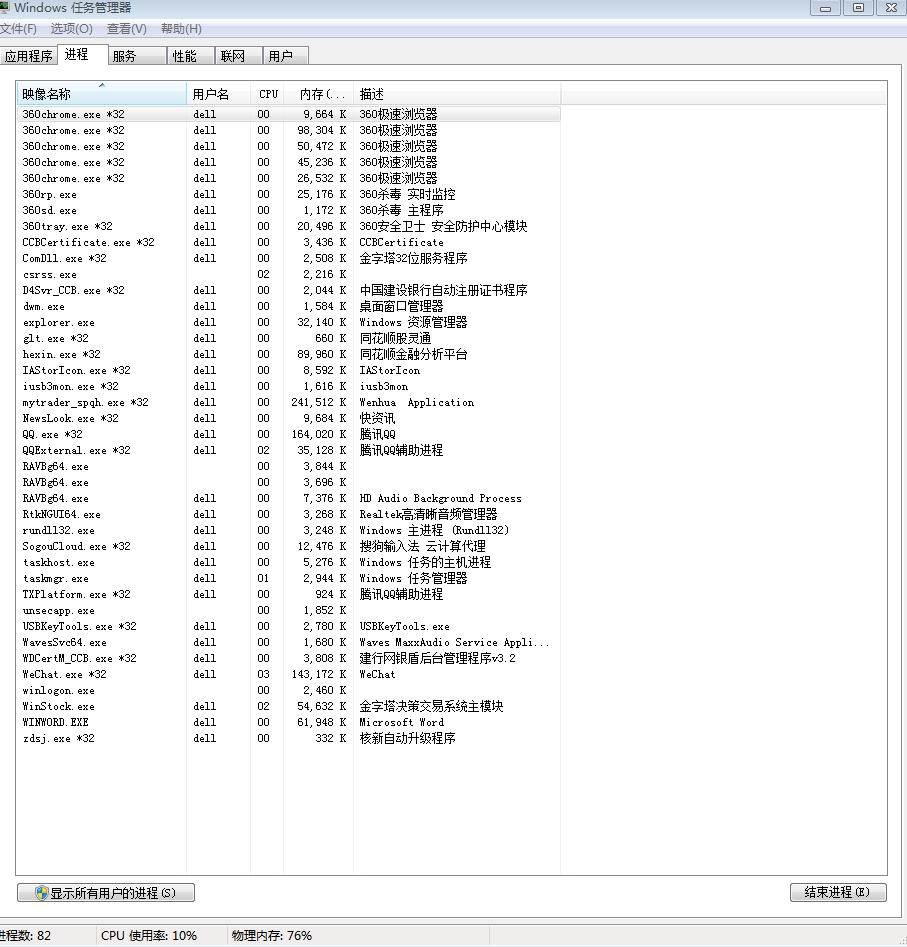Select the csrss.exe process
Screen dimensions: 907x947
(289, 274)
